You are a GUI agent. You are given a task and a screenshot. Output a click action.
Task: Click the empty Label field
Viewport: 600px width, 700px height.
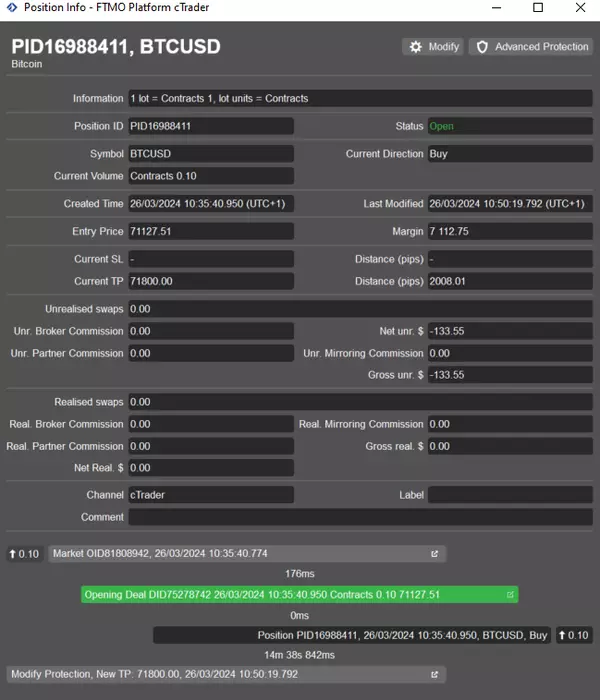coord(510,495)
